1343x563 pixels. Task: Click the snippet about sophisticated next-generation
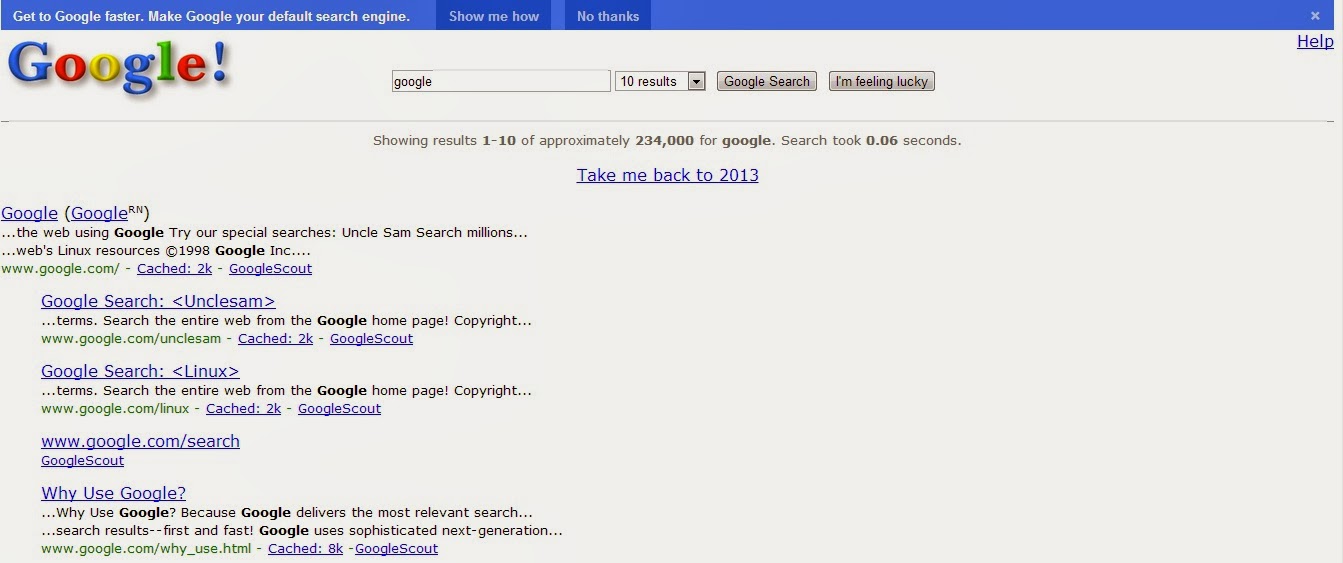tap(302, 530)
